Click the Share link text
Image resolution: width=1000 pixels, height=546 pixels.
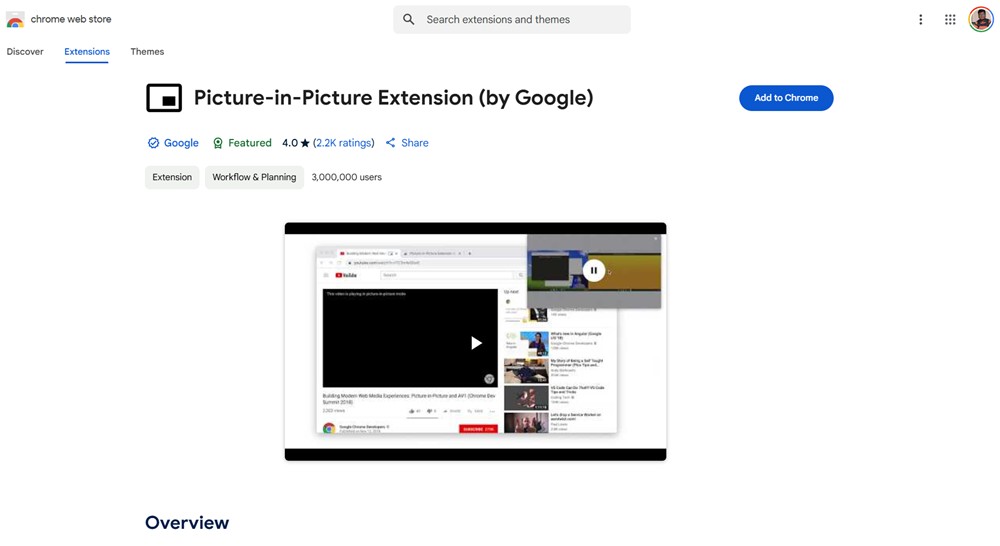pos(415,143)
